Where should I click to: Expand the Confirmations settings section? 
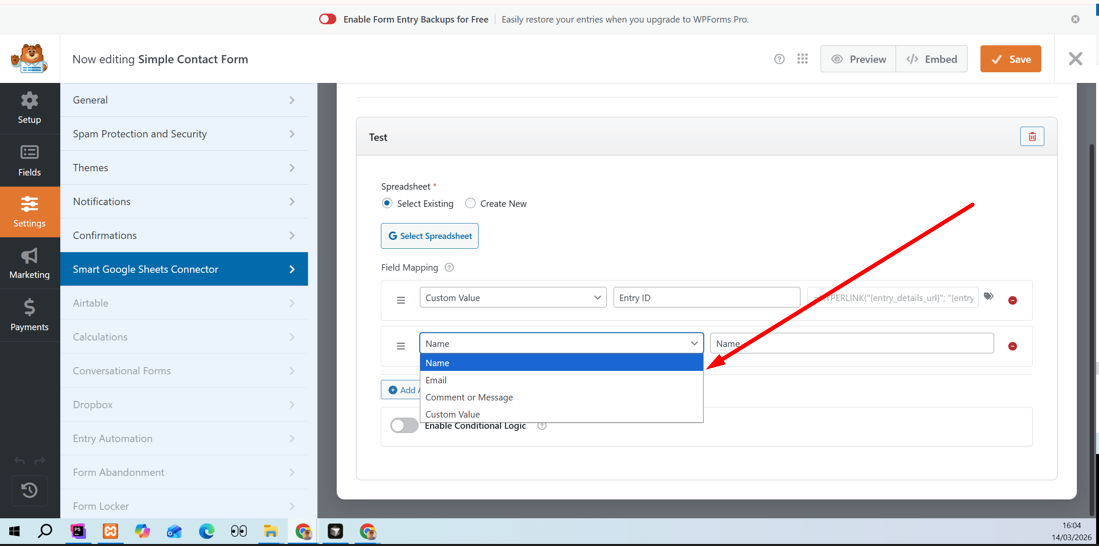pos(184,236)
